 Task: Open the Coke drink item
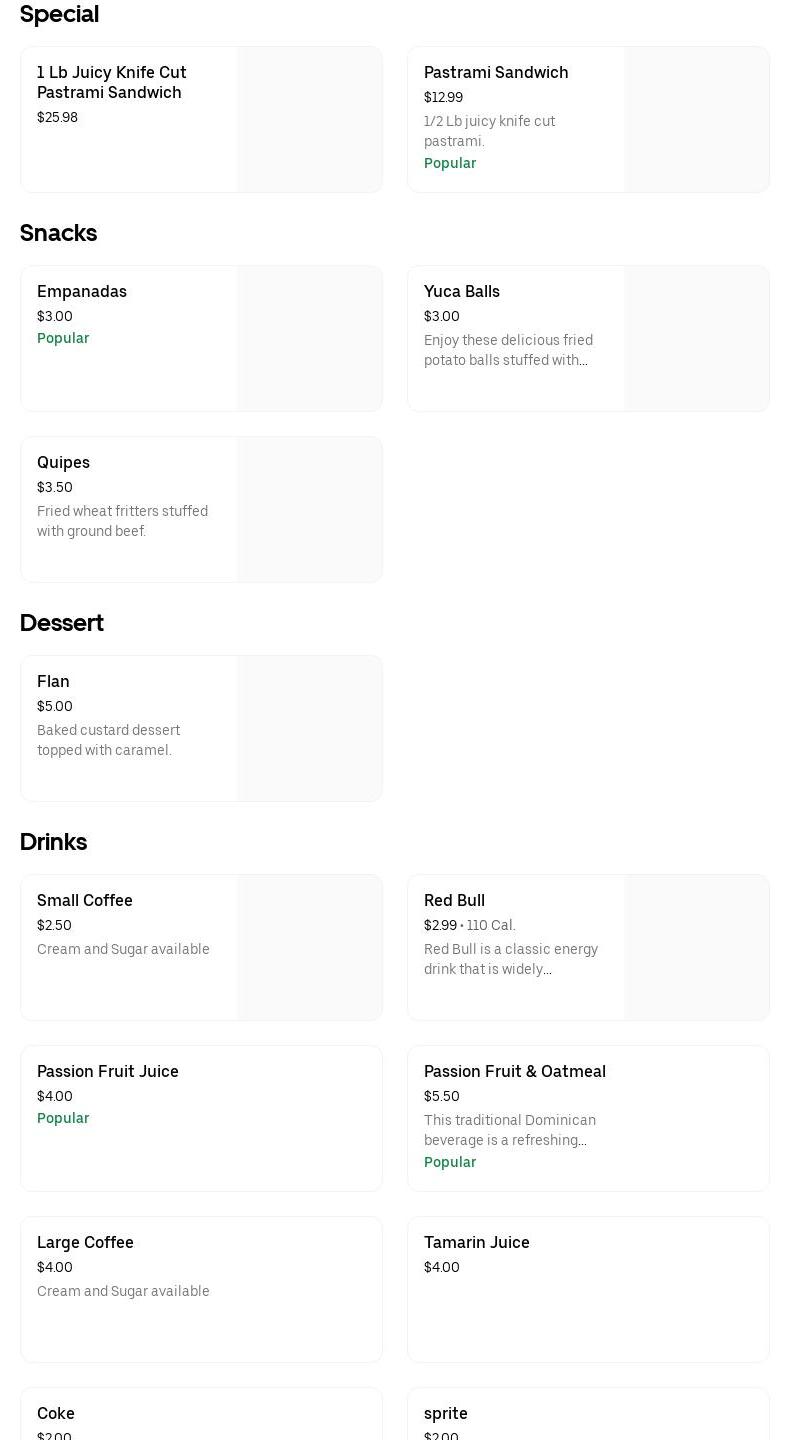click(x=56, y=1413)
